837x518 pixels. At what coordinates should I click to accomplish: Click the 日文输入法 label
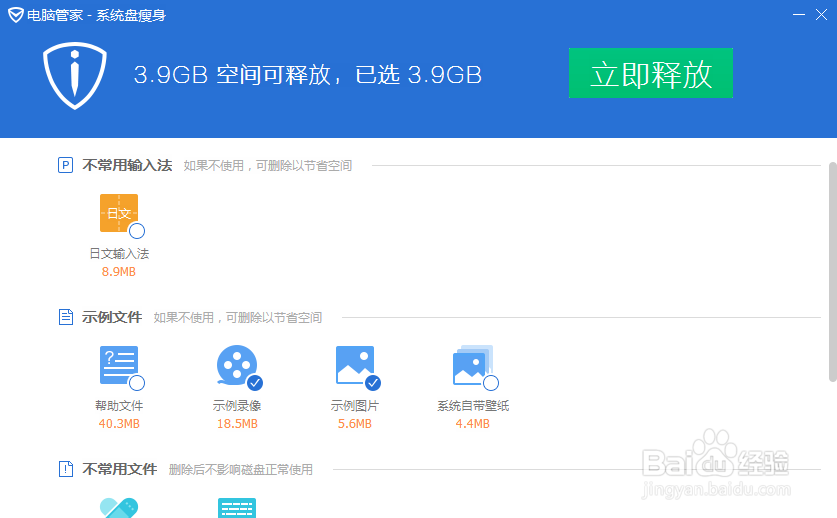click(119, 254)
